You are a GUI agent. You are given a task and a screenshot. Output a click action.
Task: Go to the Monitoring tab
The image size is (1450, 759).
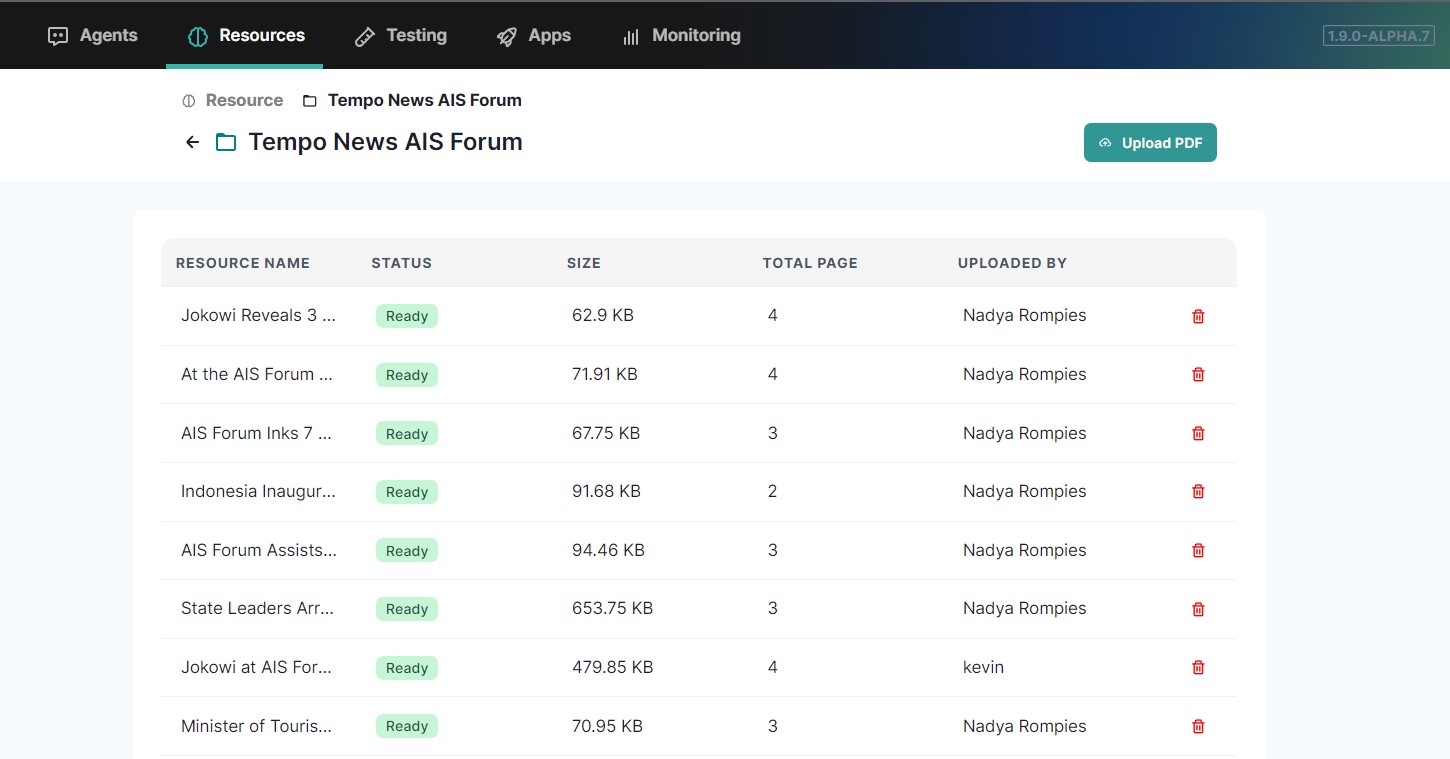pyautogui.click(x=681, y=36)
